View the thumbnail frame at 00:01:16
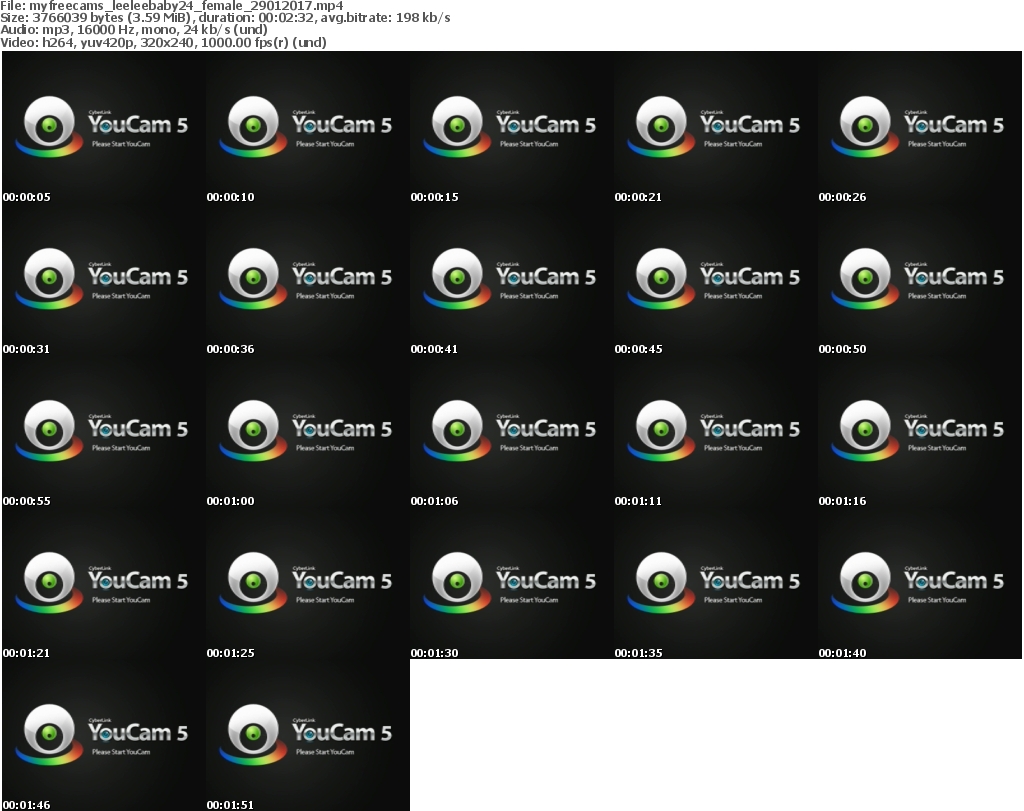This screenshot has width=1024, height=811. click(920, 431)
